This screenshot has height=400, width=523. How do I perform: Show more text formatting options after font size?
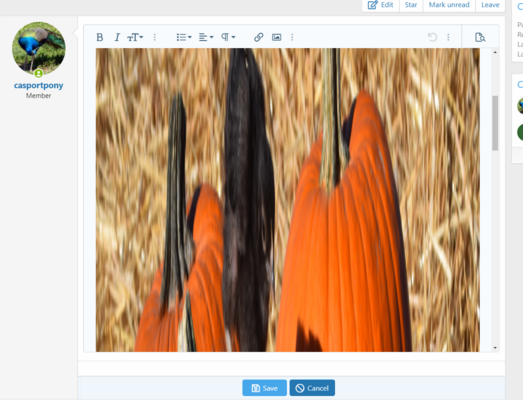point(154,37)
